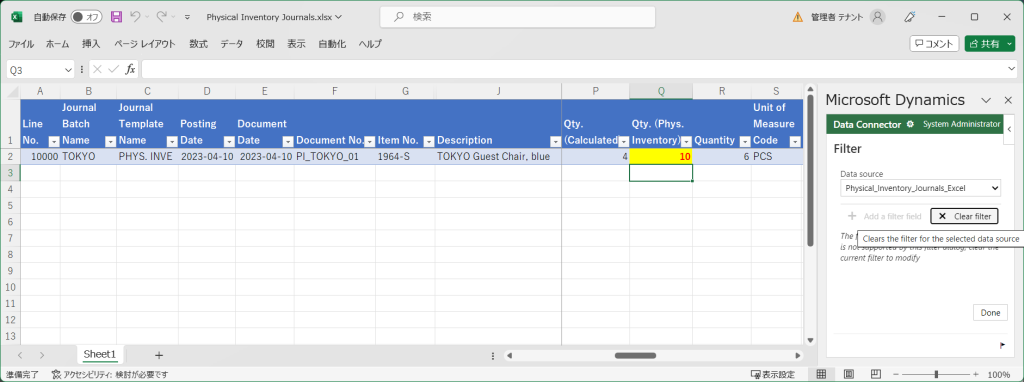Click the insert function fx icon
The height and width of the screenshot is (382, 1024).
click(130, 69)
